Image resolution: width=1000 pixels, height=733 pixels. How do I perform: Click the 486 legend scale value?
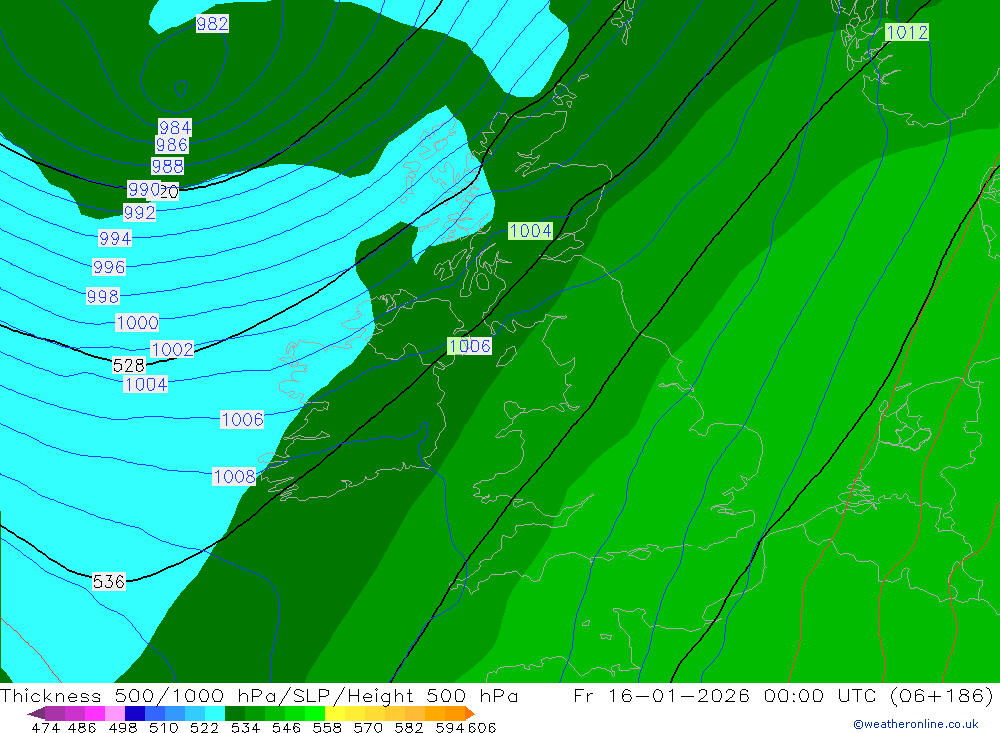82,727
